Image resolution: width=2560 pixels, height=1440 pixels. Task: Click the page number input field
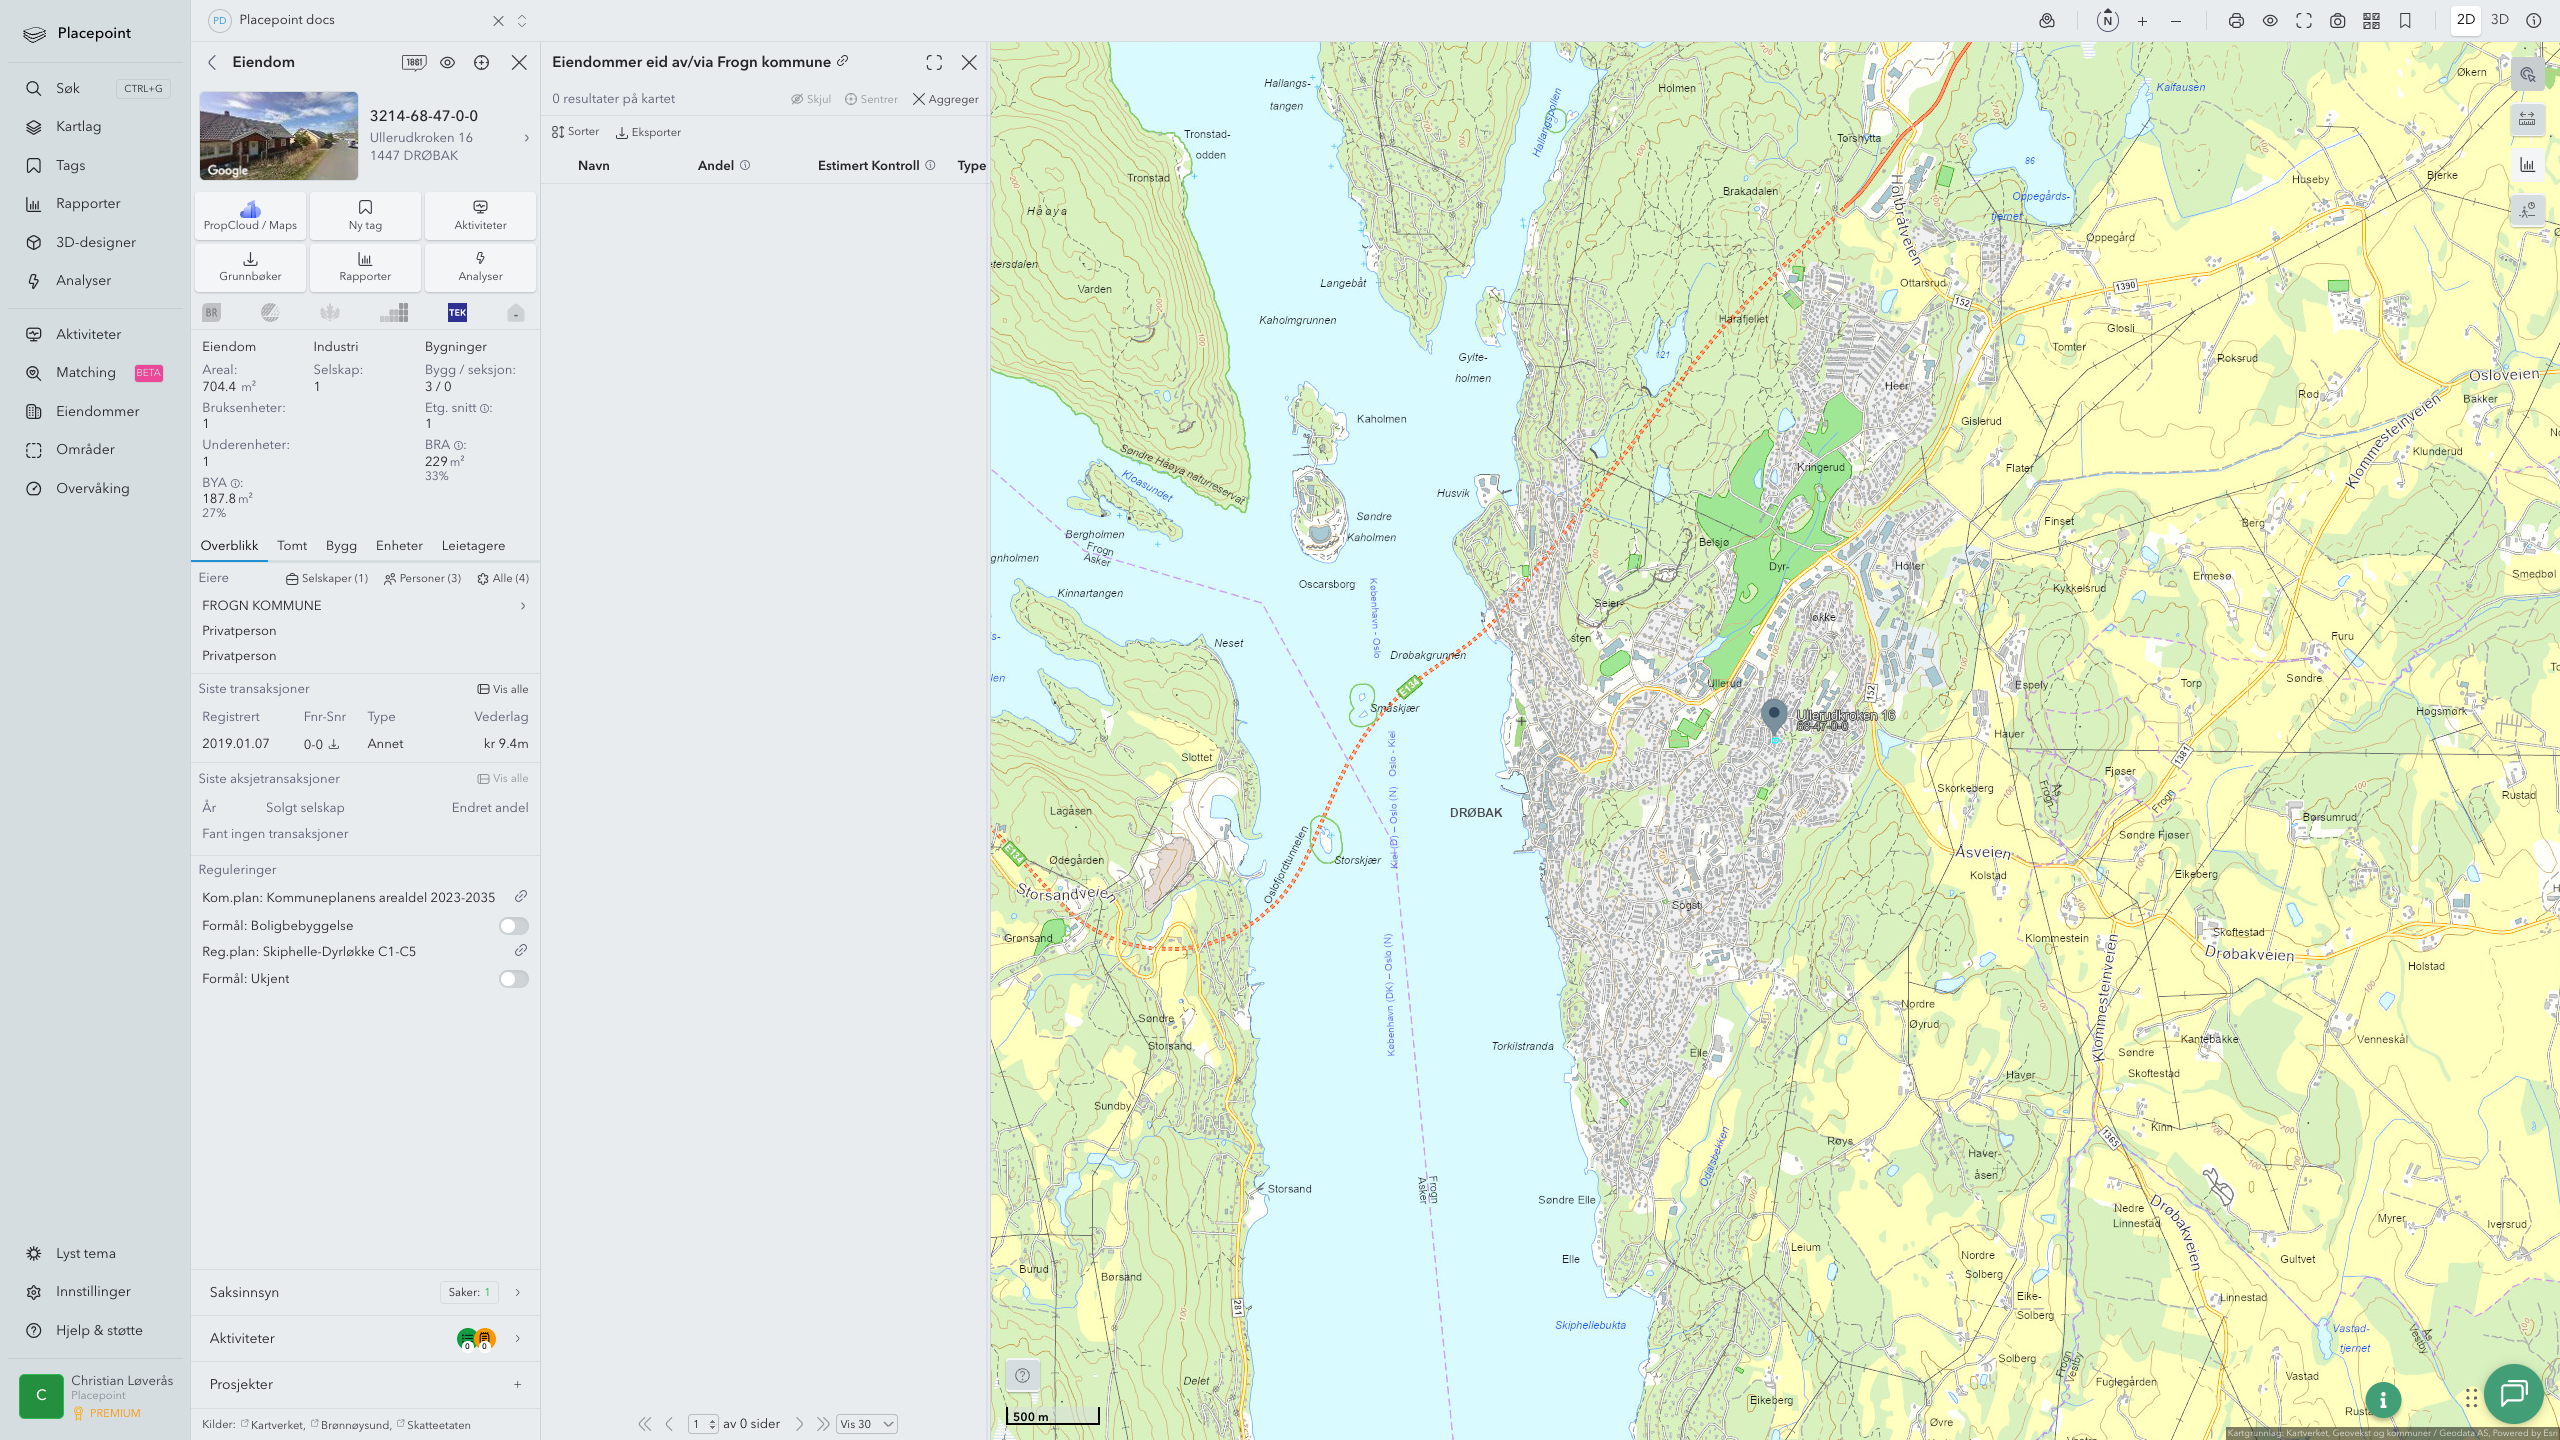click(x=702, y=1424)
